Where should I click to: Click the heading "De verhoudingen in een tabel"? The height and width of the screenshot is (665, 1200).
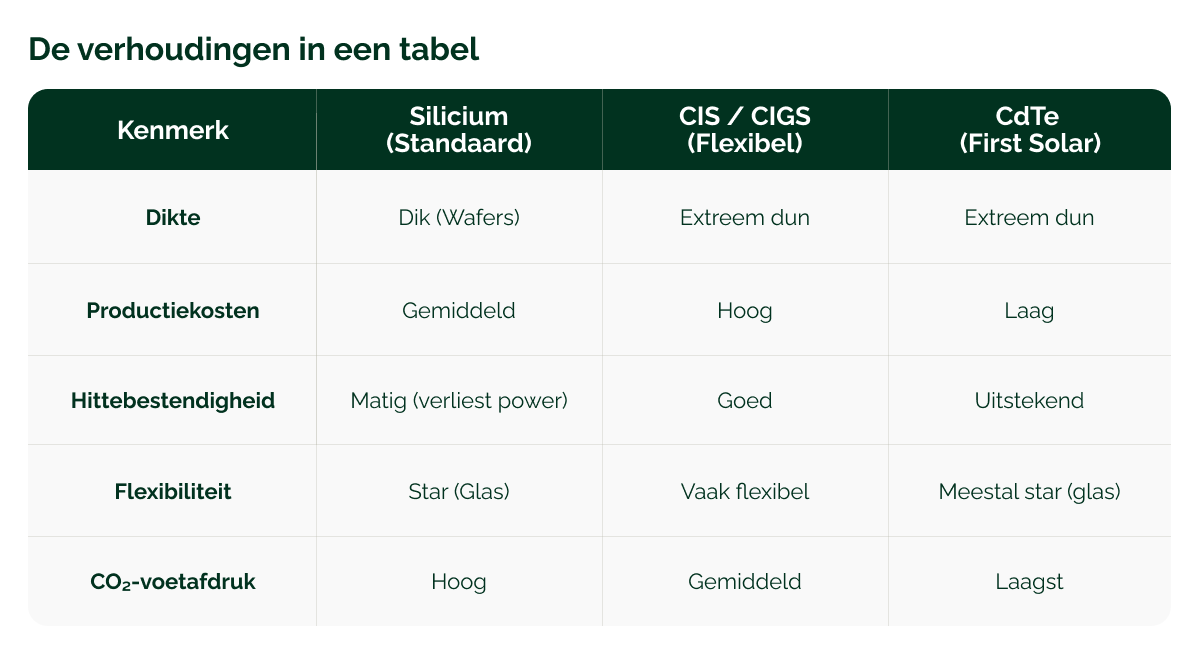(254, 49)
